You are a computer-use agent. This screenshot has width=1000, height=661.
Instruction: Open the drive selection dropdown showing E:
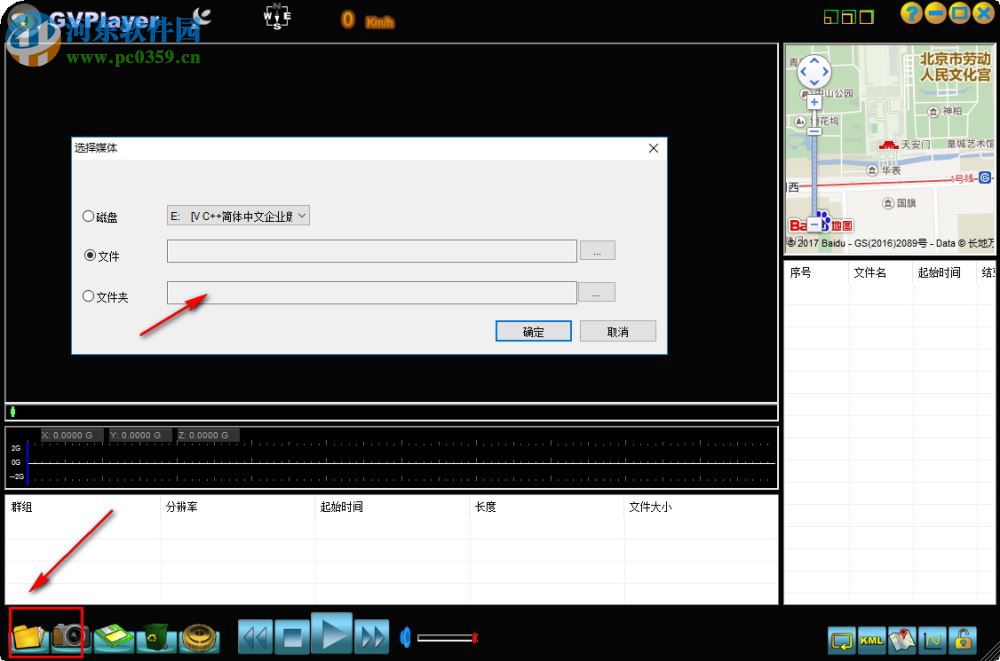(237, 215)
